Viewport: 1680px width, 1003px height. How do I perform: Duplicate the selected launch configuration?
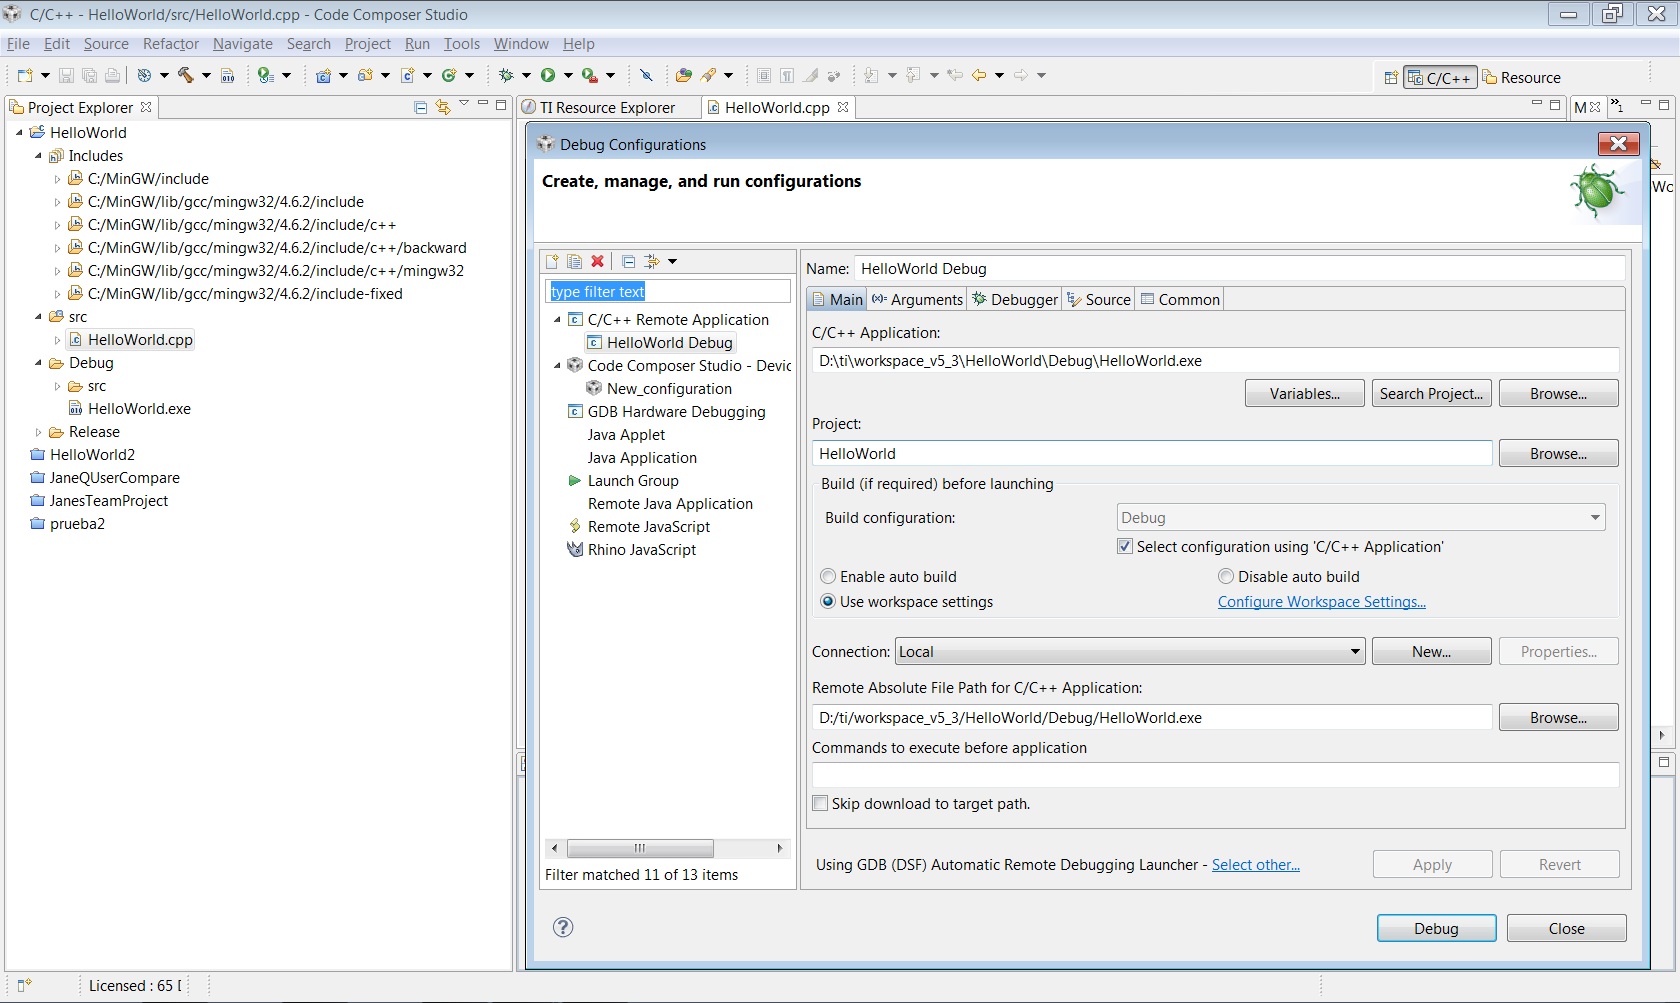coord(575,261)
